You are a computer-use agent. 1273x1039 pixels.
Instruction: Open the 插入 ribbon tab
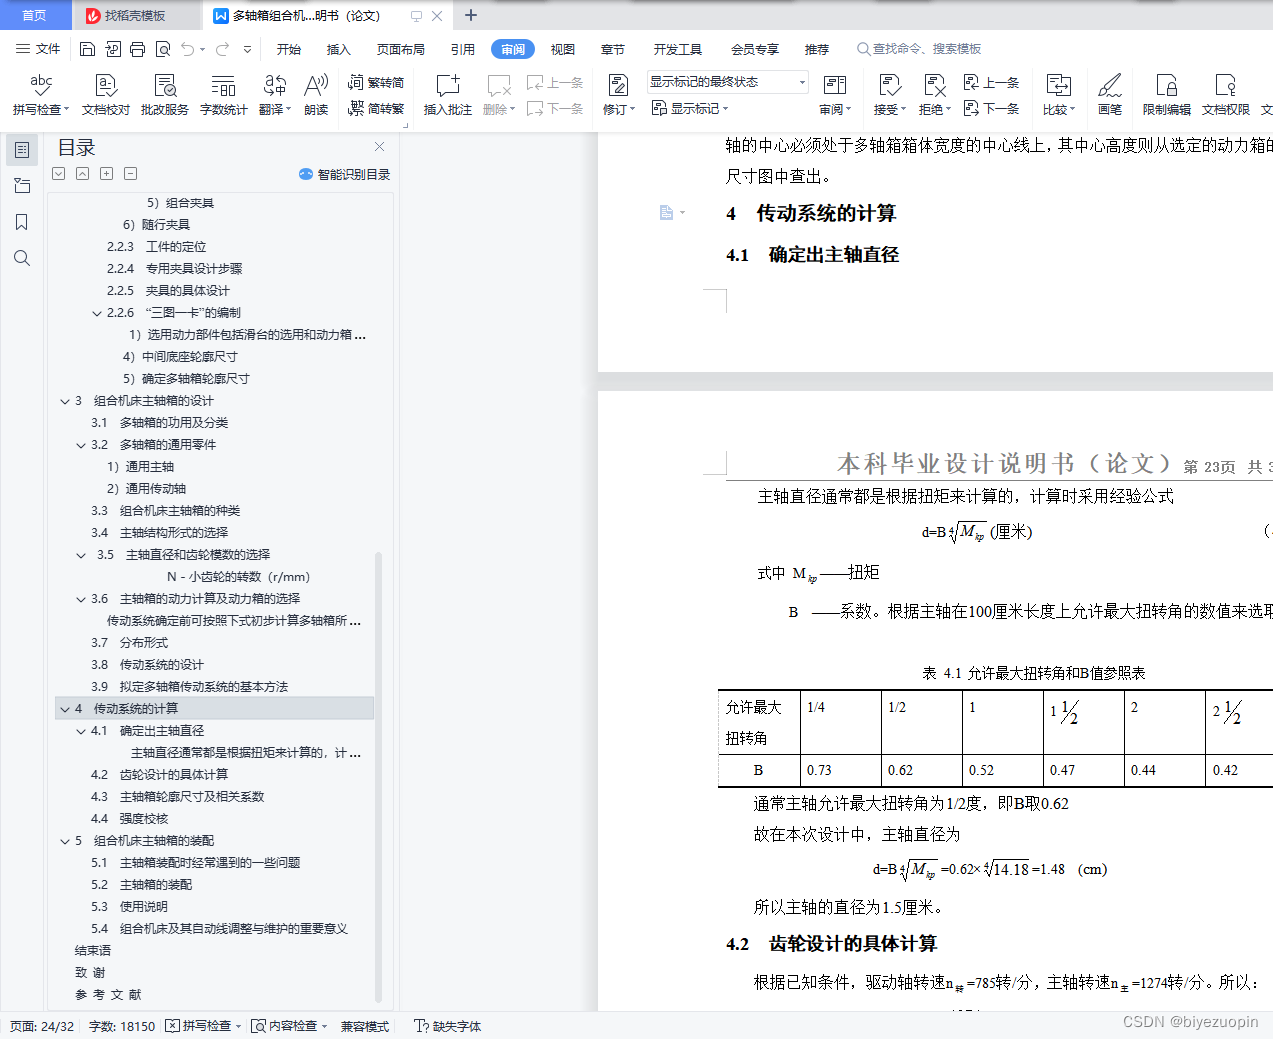[x=339, y=49]
